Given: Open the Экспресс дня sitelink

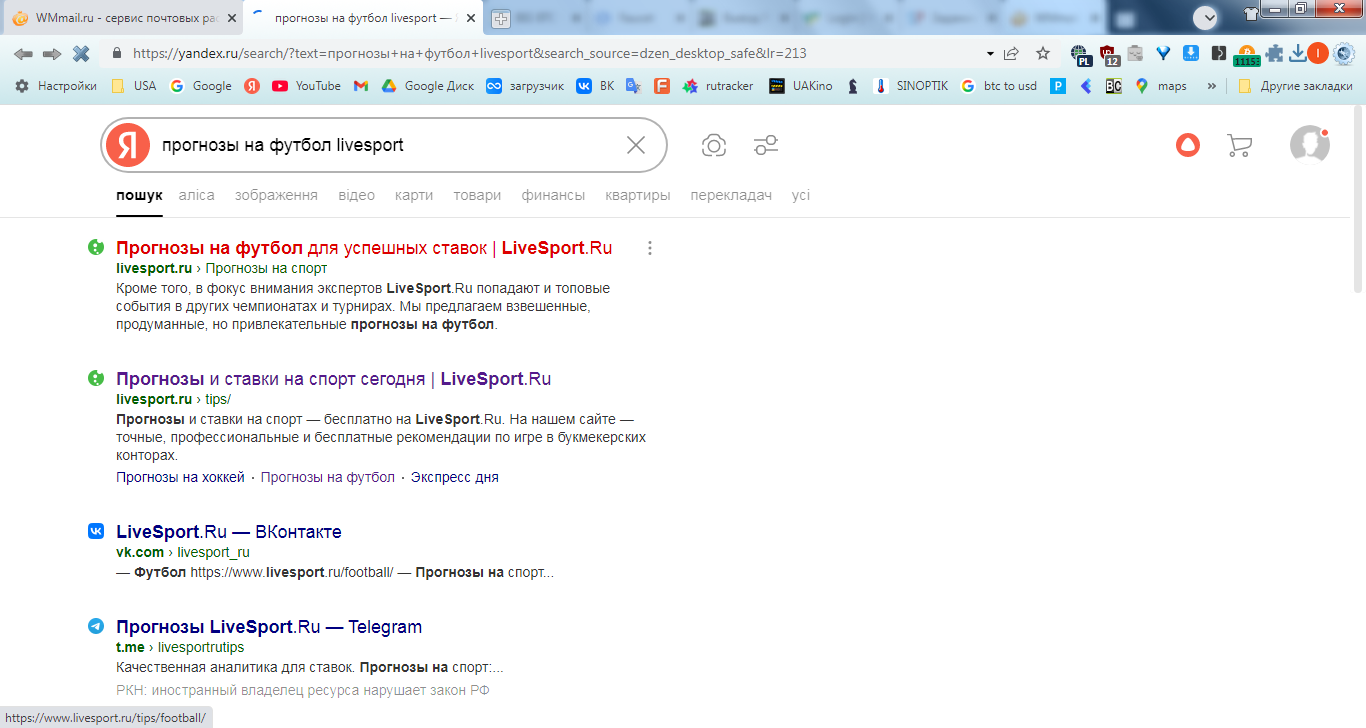Looking at the screenshot, I should (x=455, y=477).
